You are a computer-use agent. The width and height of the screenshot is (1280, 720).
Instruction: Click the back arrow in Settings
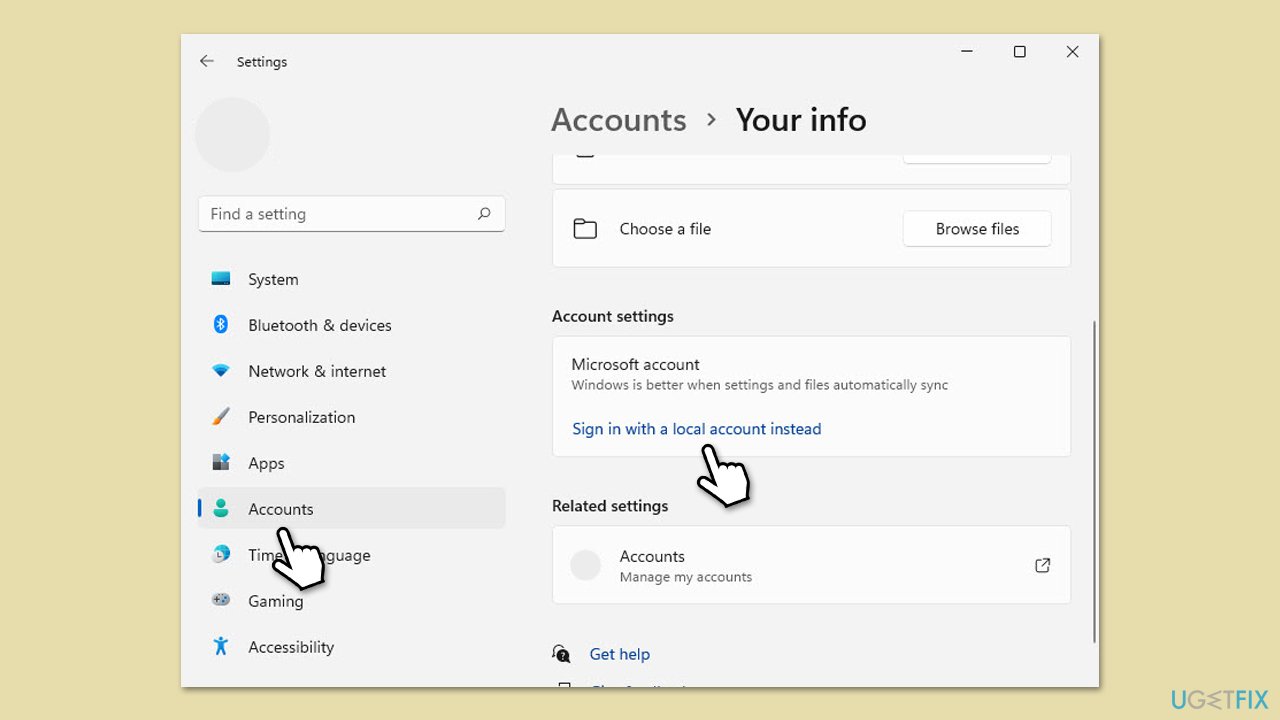(x=207, y=61)
